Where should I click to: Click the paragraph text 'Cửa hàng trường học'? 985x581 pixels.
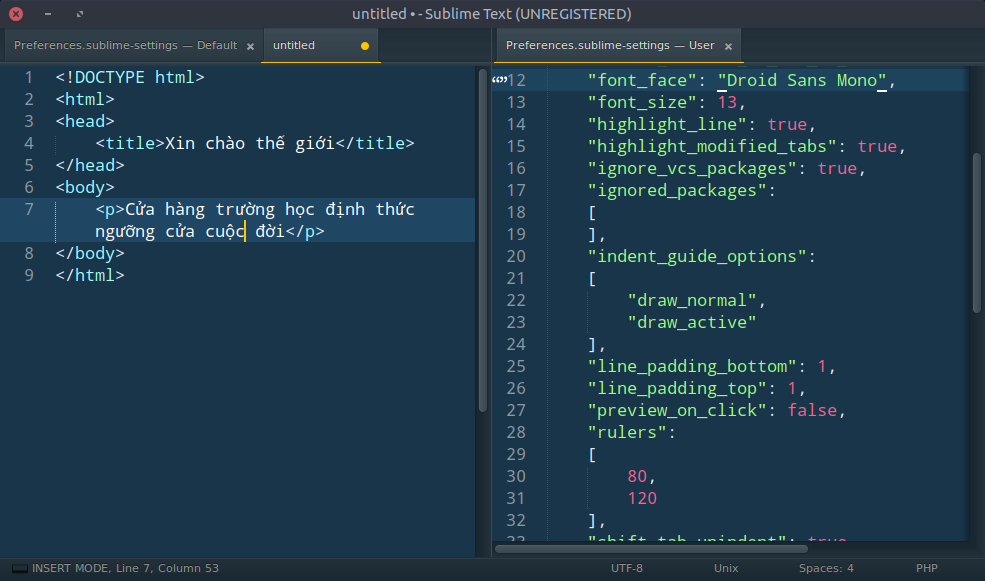220,209
